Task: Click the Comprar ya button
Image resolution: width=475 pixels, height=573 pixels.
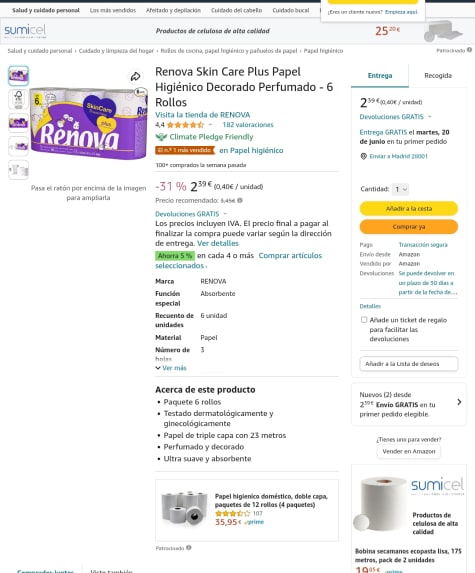Action: [409, 227]
